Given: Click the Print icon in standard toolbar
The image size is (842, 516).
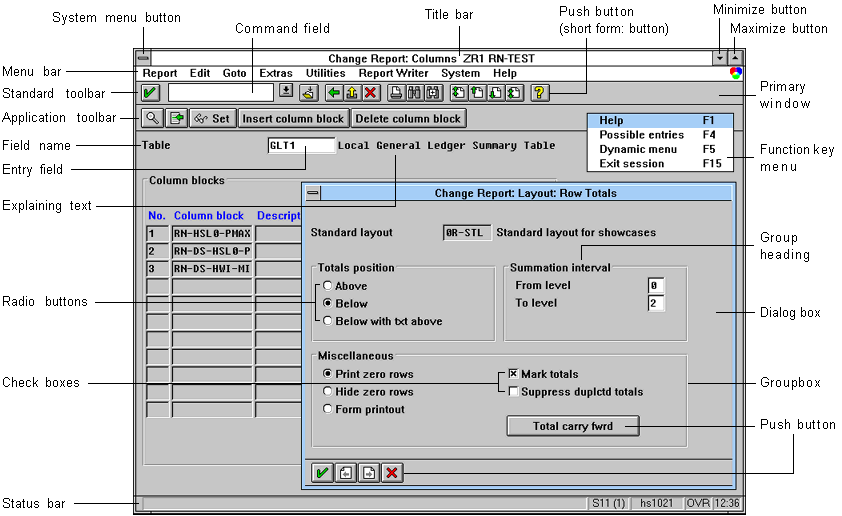Looking at the screenshot, I should [396, 93].
